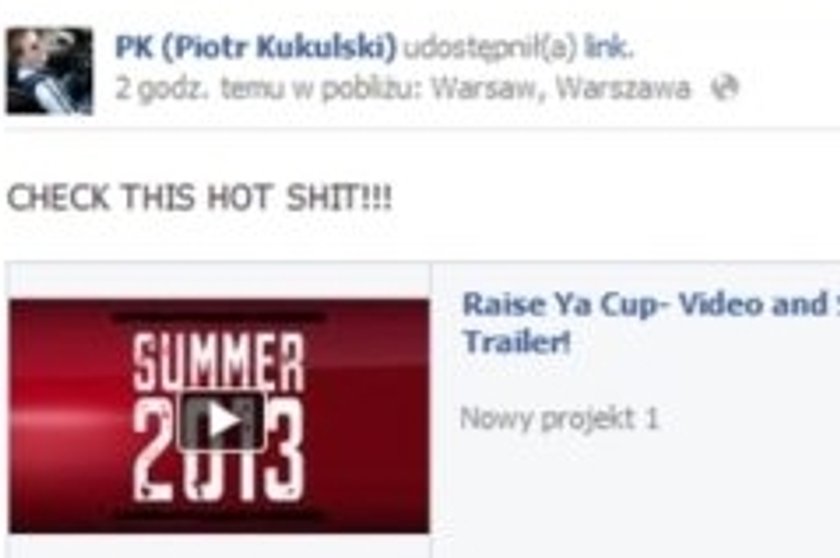Open the PK (Piotr Kukulski) profile link
Image resolution: width=840 pixels, height=558 pixels.
pyautogui.click(x=256, y=47)
